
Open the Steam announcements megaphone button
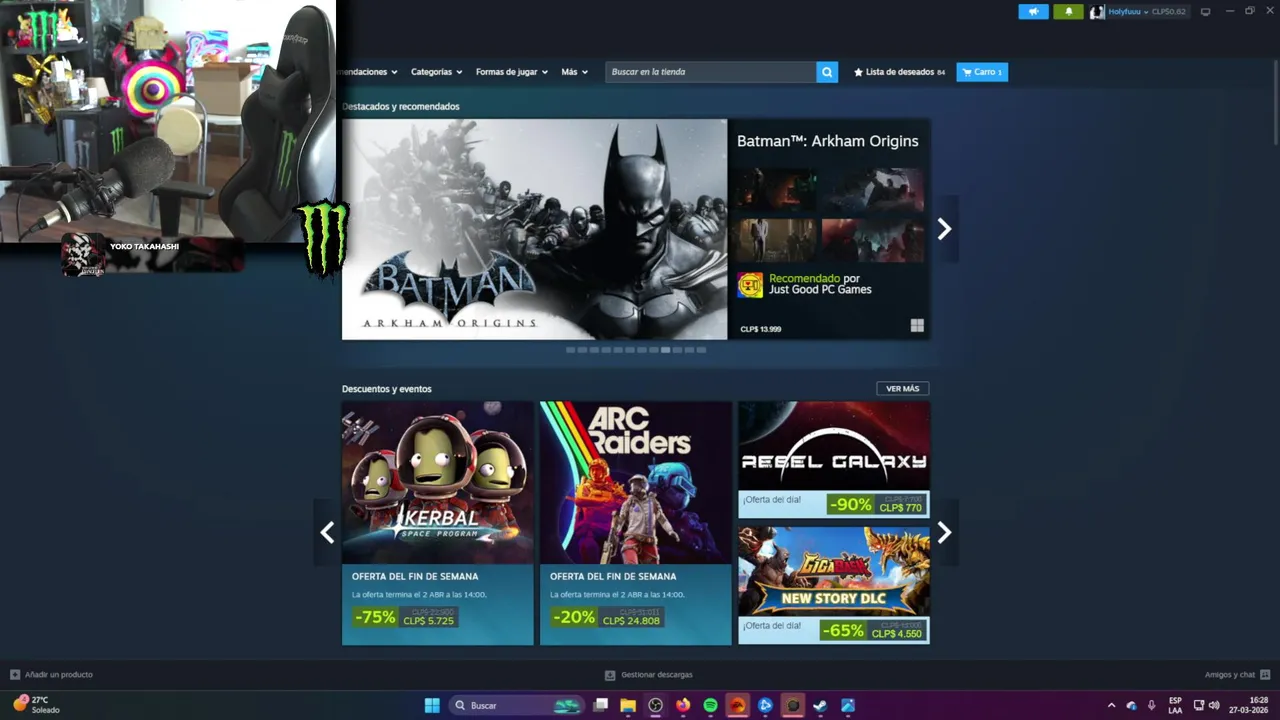click(x=1033, y=12)
